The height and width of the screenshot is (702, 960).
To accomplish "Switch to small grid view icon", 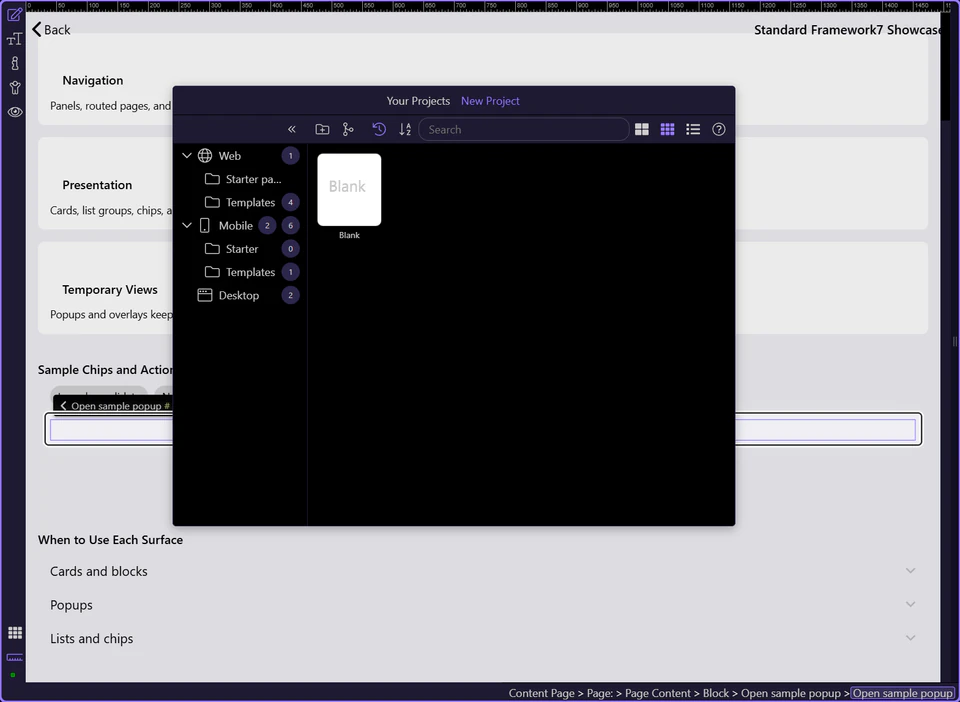I will coord(667,129).
